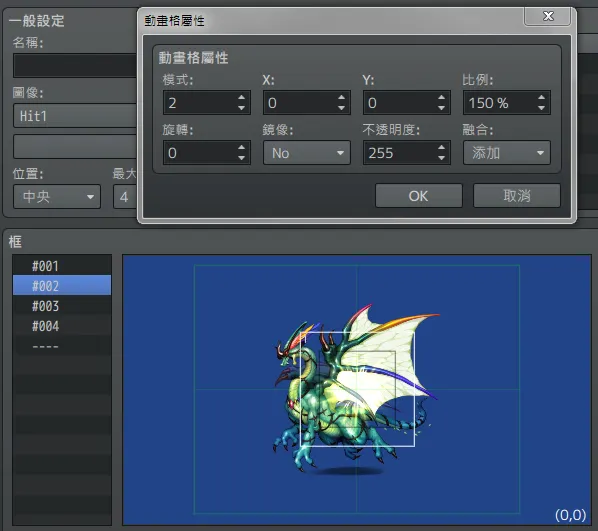Increase the 不透明度 opacity value
The height and width of the screenshot is (531, 598).
click(x=441, y=147)
